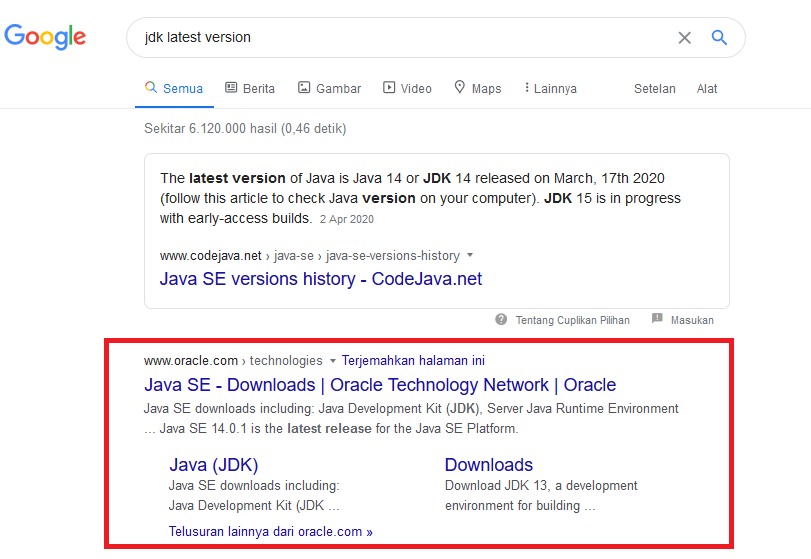811x559 pixels.
Task: Expand the codejava.net result dropdown arrow
Action: point(470,255)
